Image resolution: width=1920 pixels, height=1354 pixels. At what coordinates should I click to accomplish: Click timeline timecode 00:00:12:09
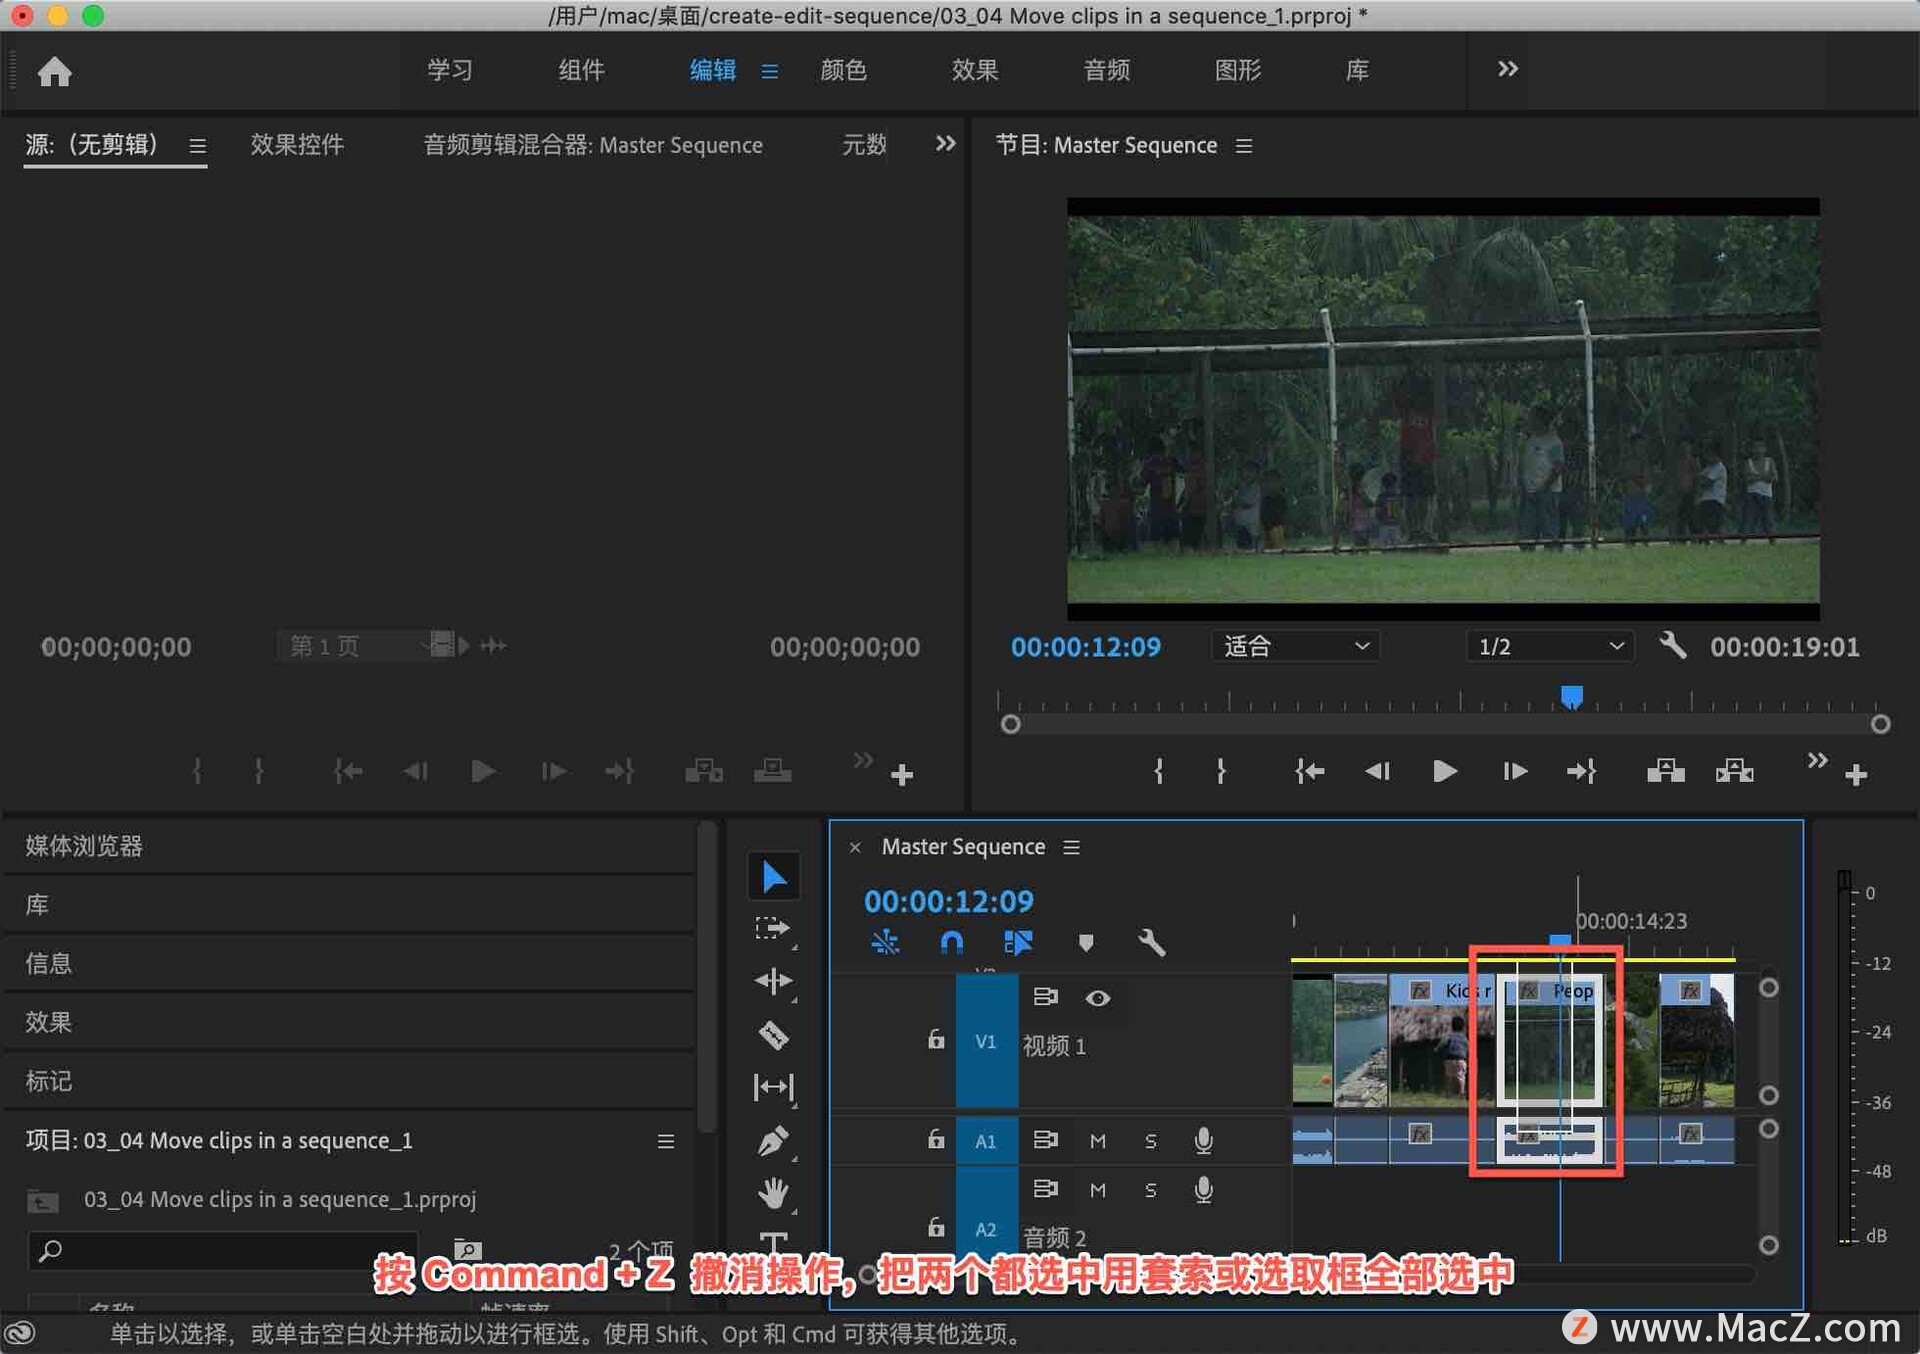pyautogui.click(x=948, y=901)
